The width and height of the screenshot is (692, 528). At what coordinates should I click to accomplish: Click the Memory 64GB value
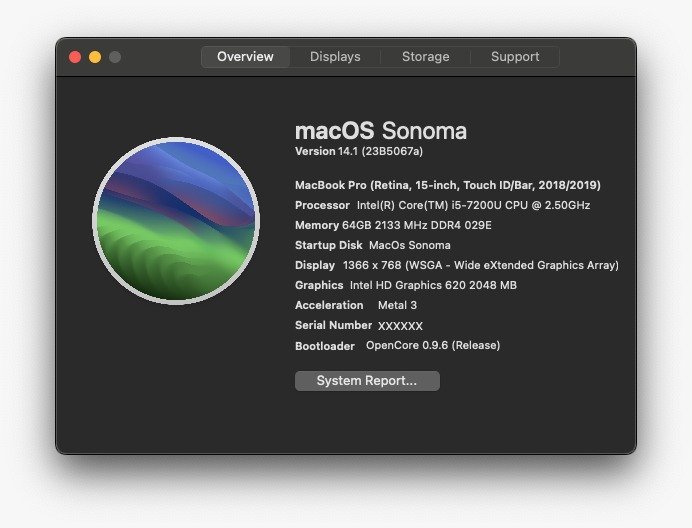(417, 225)
